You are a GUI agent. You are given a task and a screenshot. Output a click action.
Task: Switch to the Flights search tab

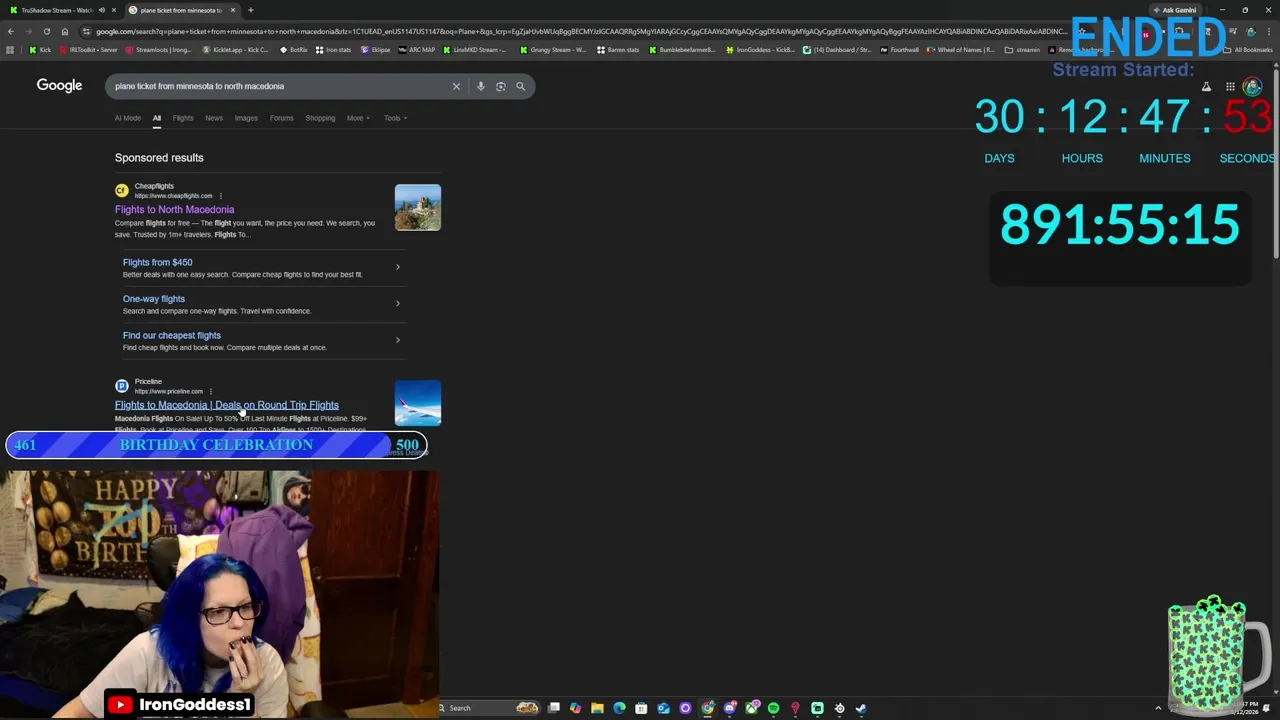point(183,118)
